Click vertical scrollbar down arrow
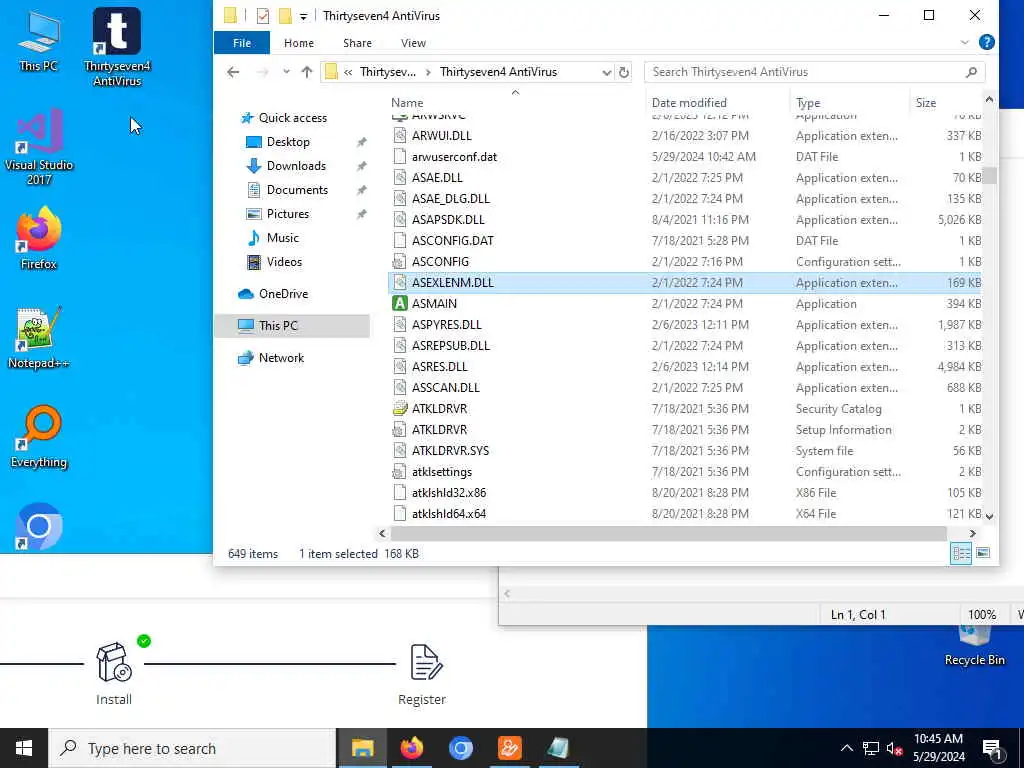The width and height of the screenshot is (1024, 768). pos(989,516)
